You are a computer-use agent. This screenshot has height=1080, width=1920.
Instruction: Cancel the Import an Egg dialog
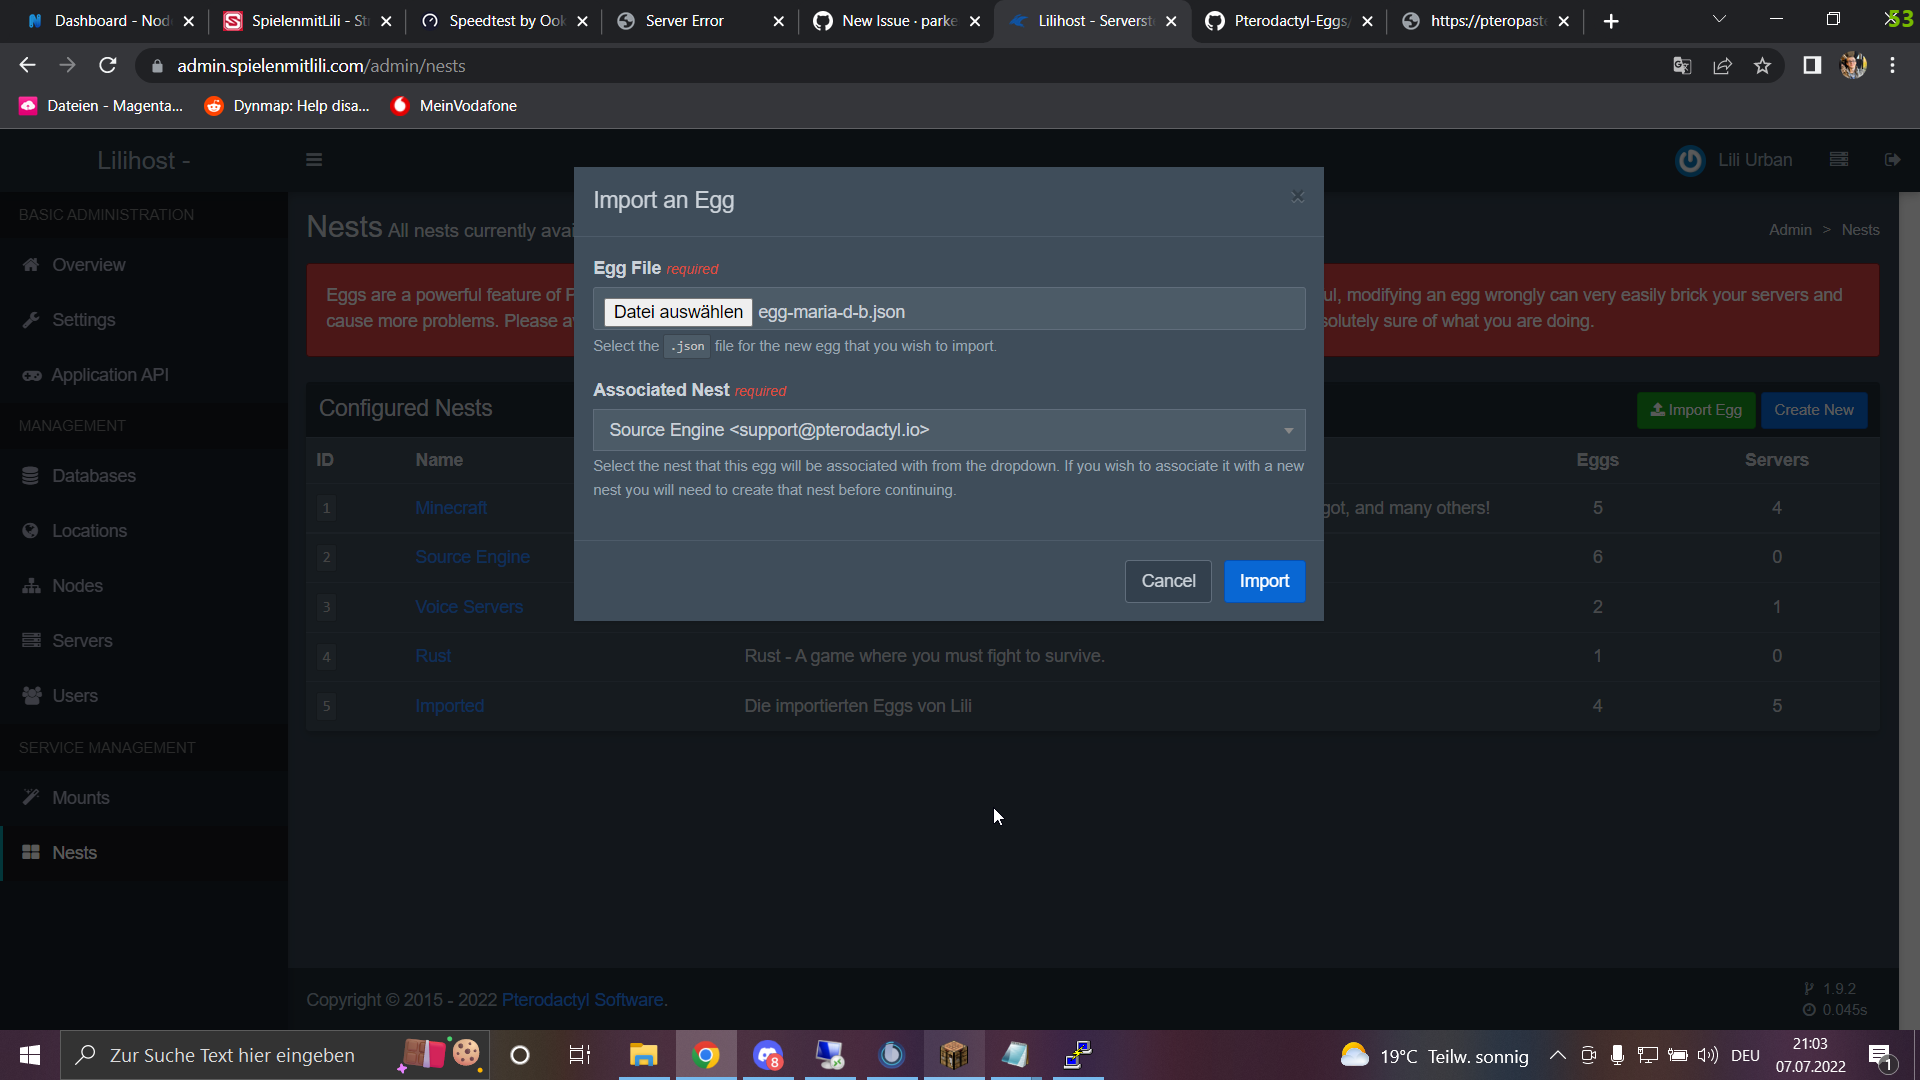click(1167, 581)
